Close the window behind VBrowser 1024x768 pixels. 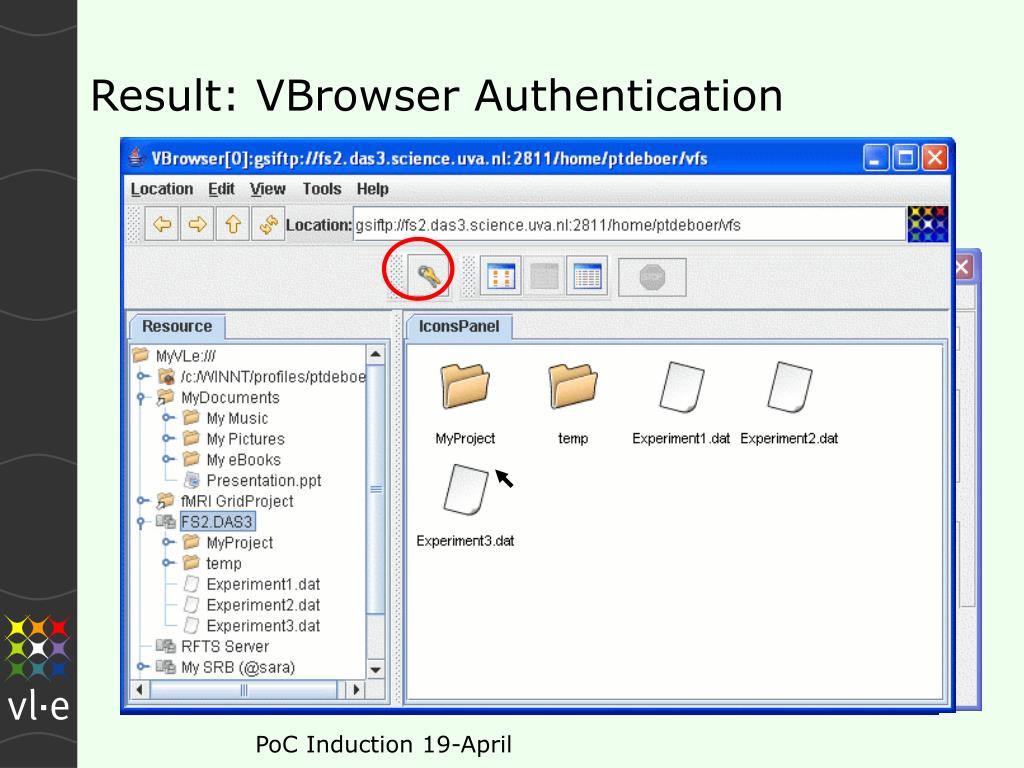click(963, 266)
